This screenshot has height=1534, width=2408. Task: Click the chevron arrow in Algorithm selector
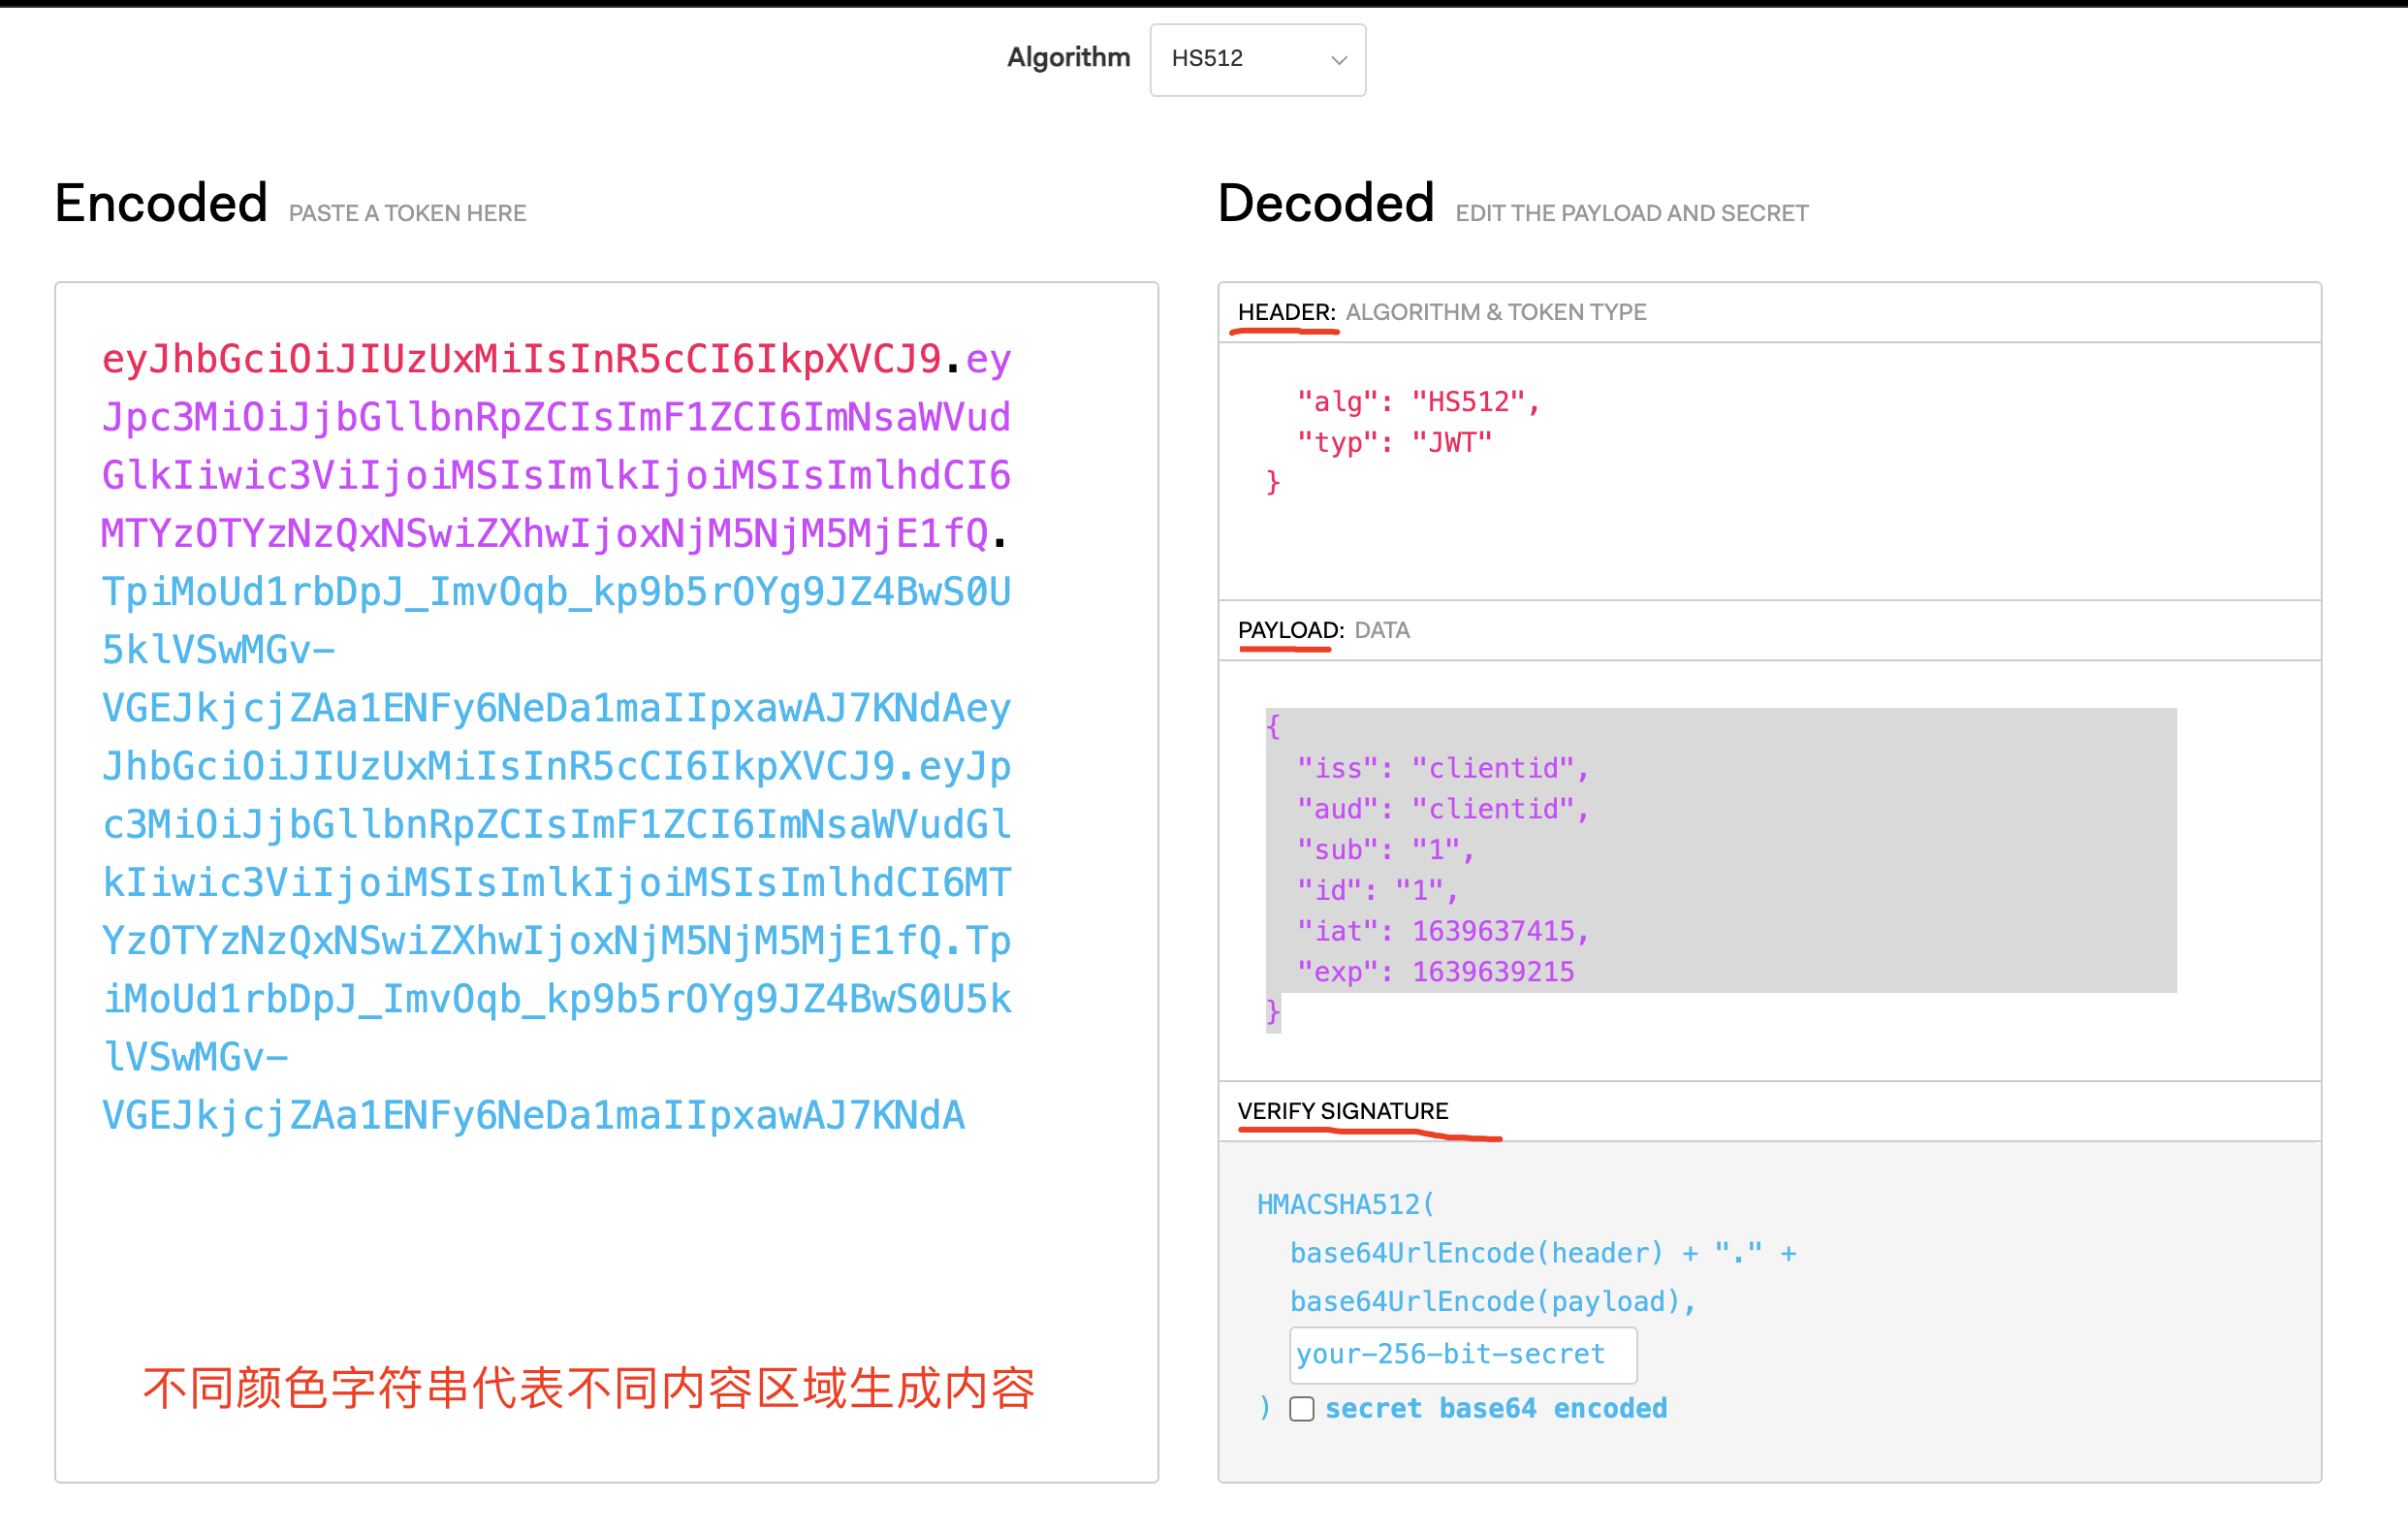point(1339,60)
